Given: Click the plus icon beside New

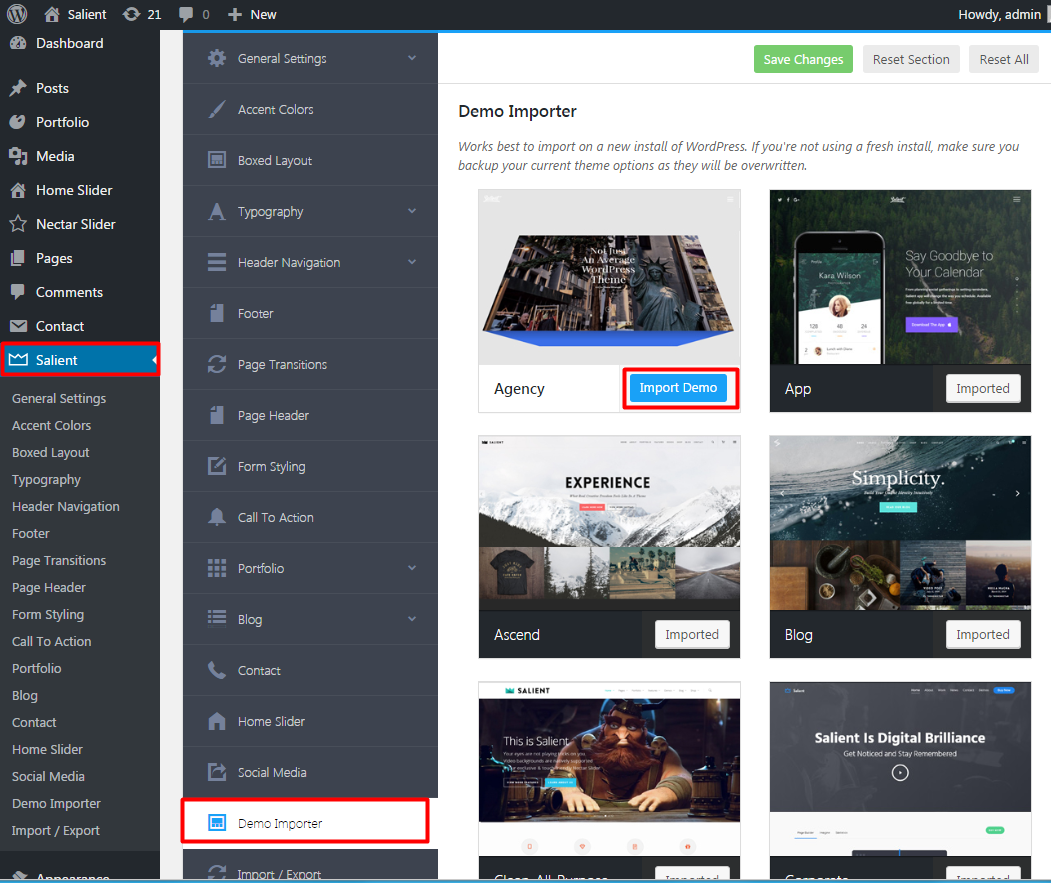Looking at the screenshot, I should tap(235, 14).
